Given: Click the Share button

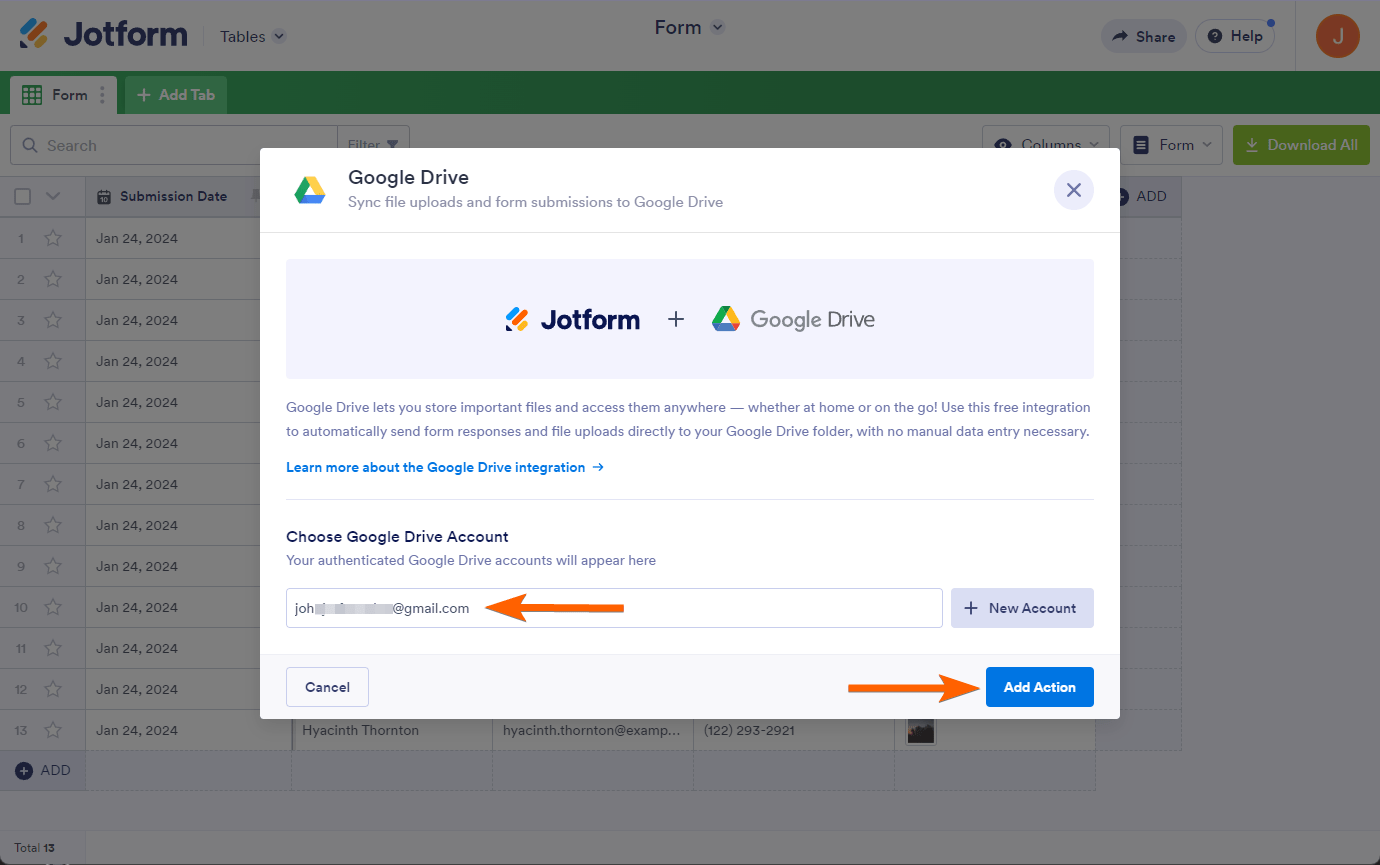Looking at the screenshot, I should click(x=1143, y=36).
